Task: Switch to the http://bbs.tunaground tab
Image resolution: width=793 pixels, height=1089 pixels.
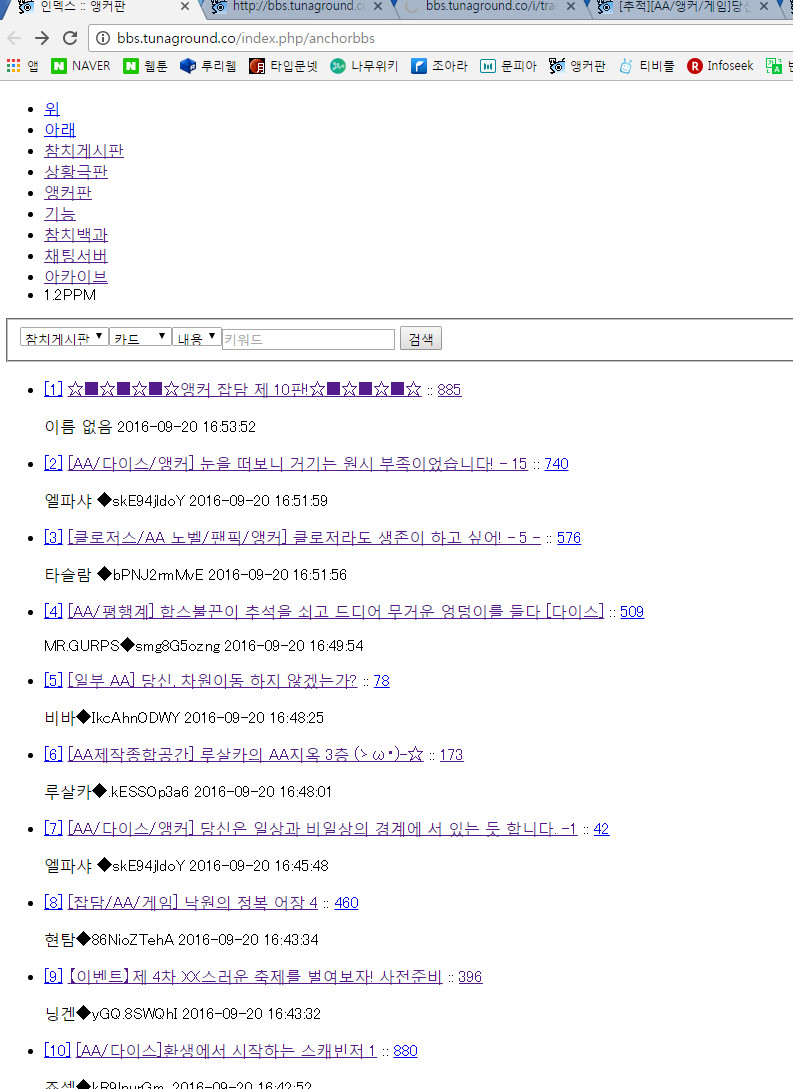Action: click(x=295, y=7)
